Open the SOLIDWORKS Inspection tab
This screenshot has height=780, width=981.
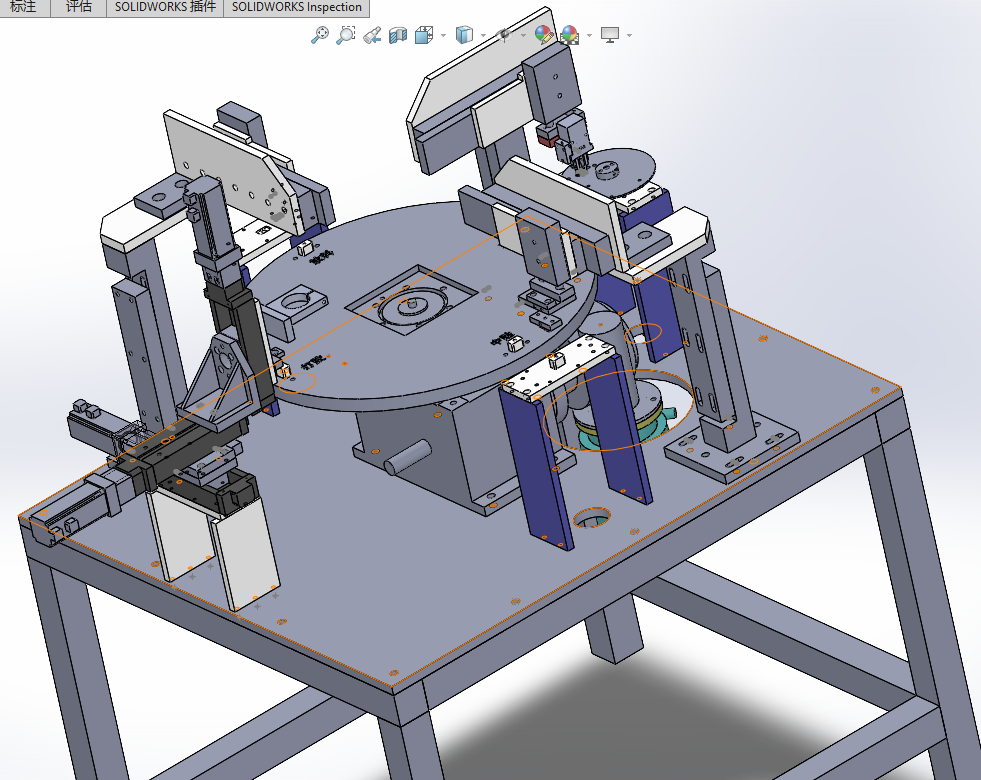(297, 8)
